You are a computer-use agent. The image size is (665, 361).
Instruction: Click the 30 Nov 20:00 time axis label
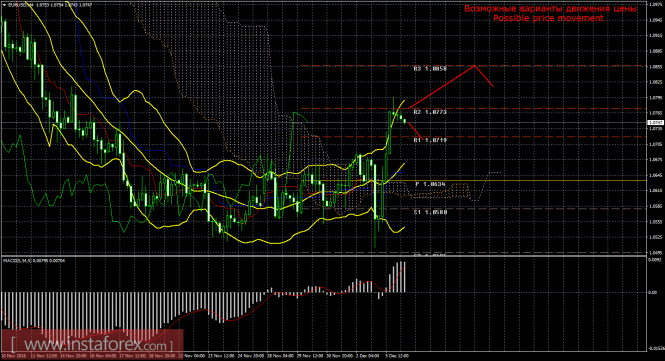pyautogui.click(x=338, y=356)
